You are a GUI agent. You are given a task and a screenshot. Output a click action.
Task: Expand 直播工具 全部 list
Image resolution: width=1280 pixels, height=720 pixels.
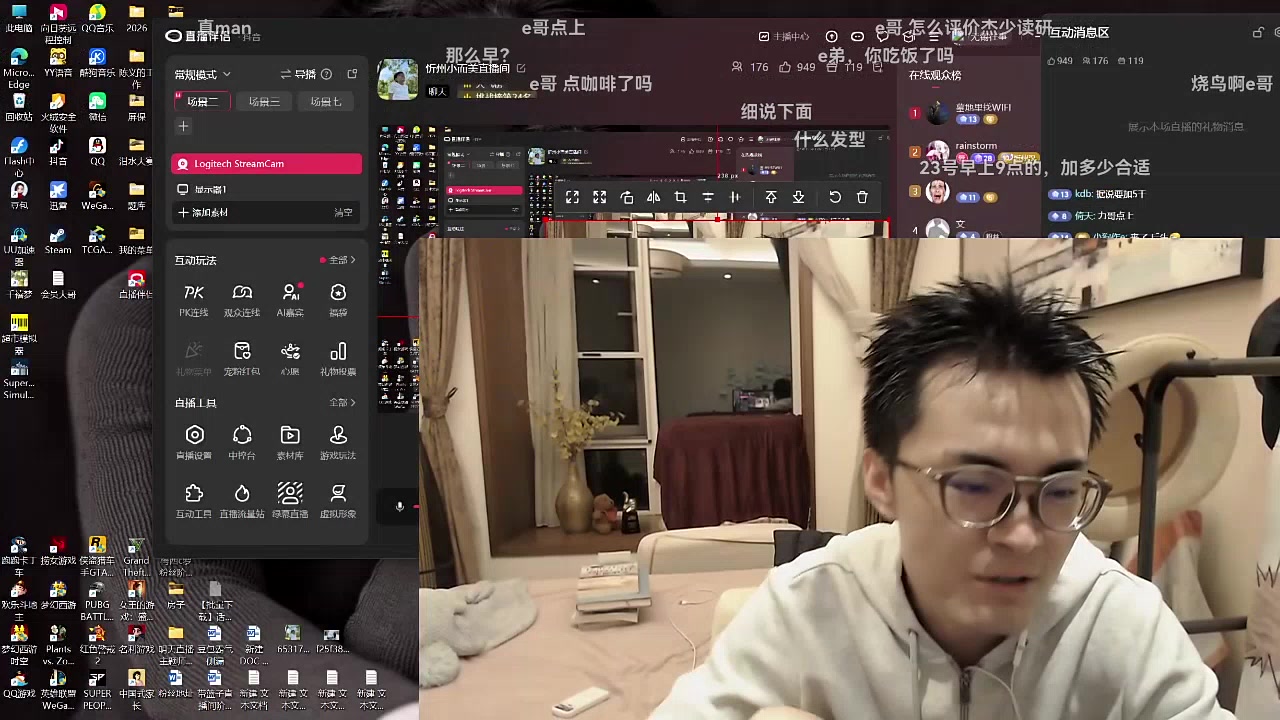pos(342,403)
